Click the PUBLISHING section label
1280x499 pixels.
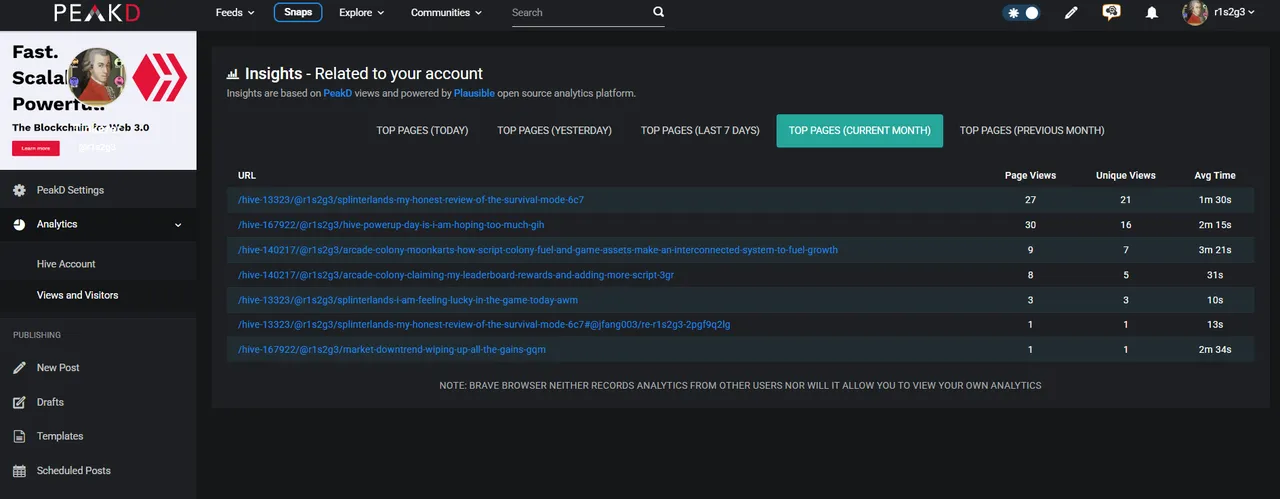tap(37, 335)
